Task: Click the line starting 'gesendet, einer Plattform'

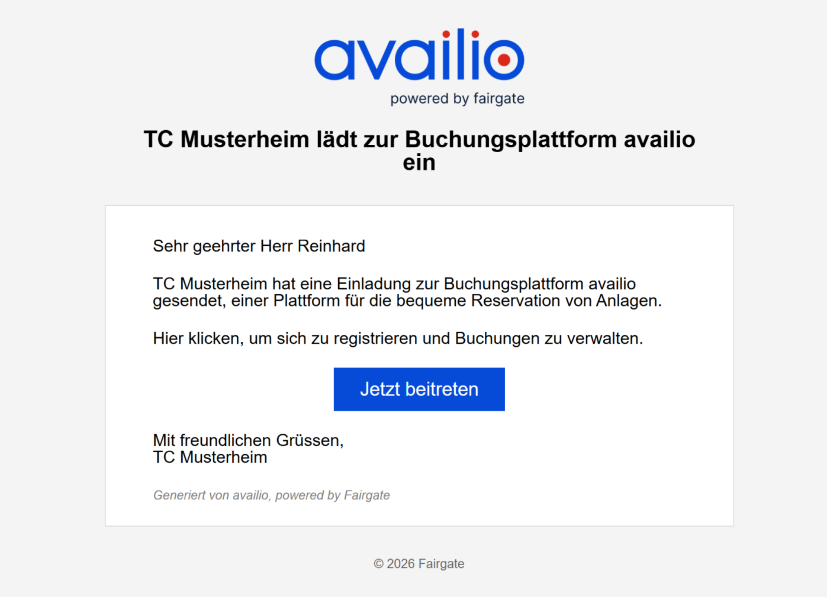Action: point(407,300)
